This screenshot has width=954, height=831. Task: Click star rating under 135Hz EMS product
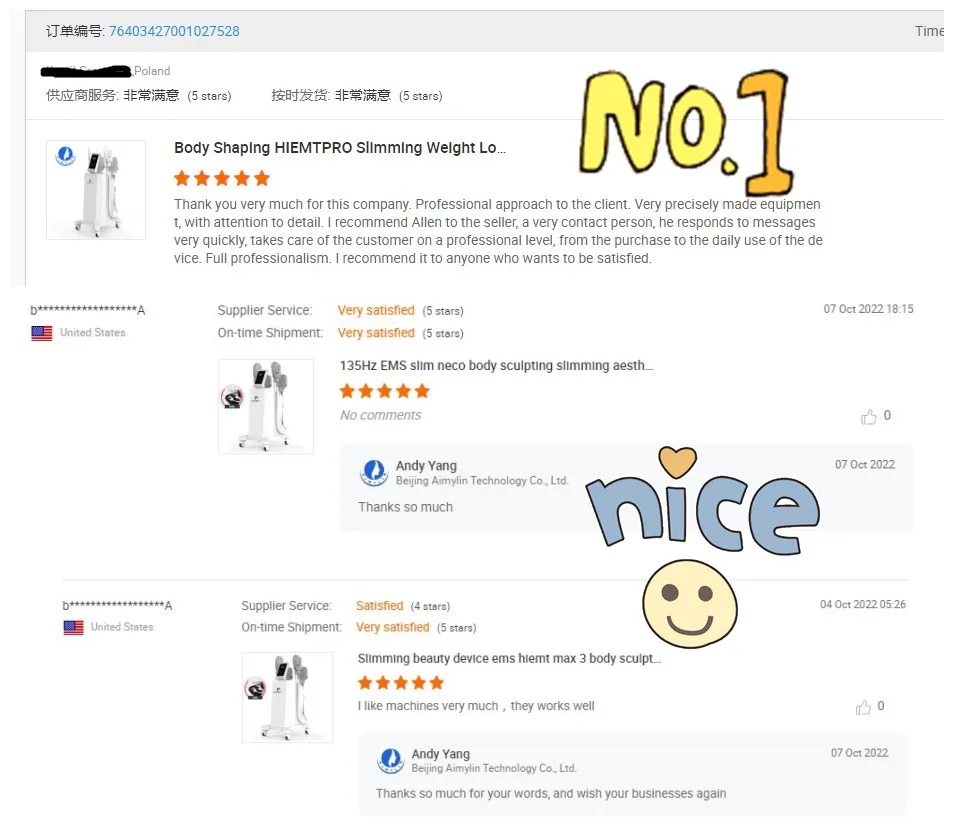tap(385, 391)
